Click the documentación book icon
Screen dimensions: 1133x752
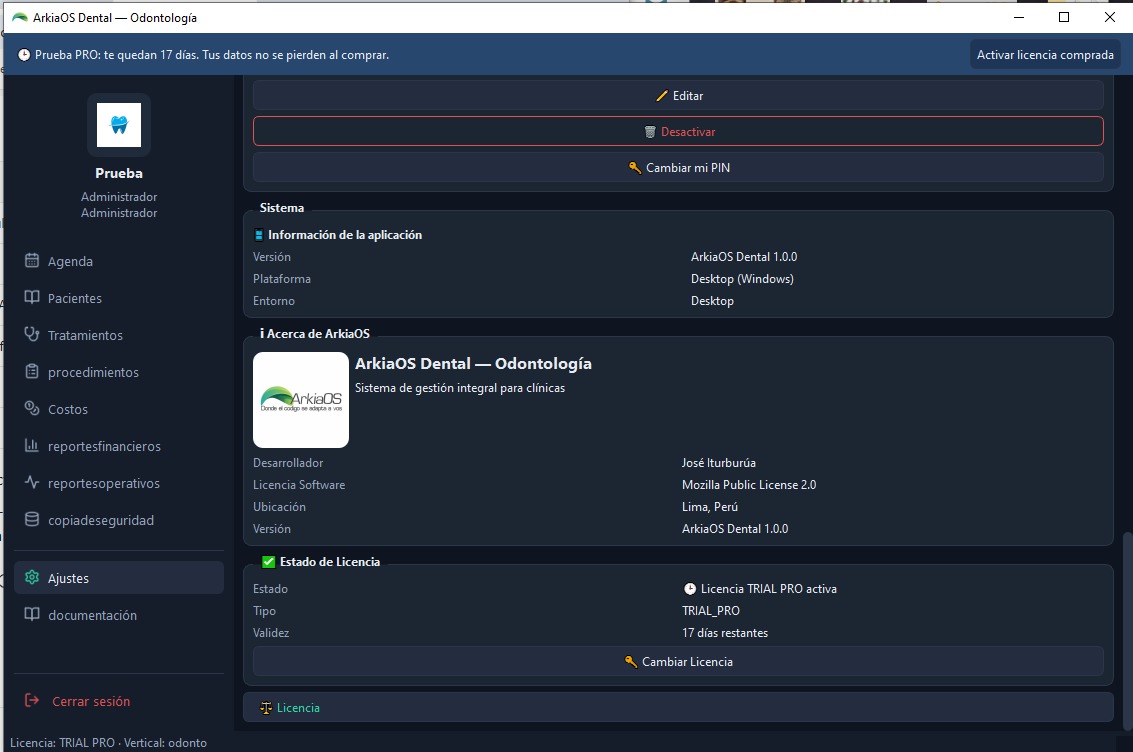tap(32, 615)
